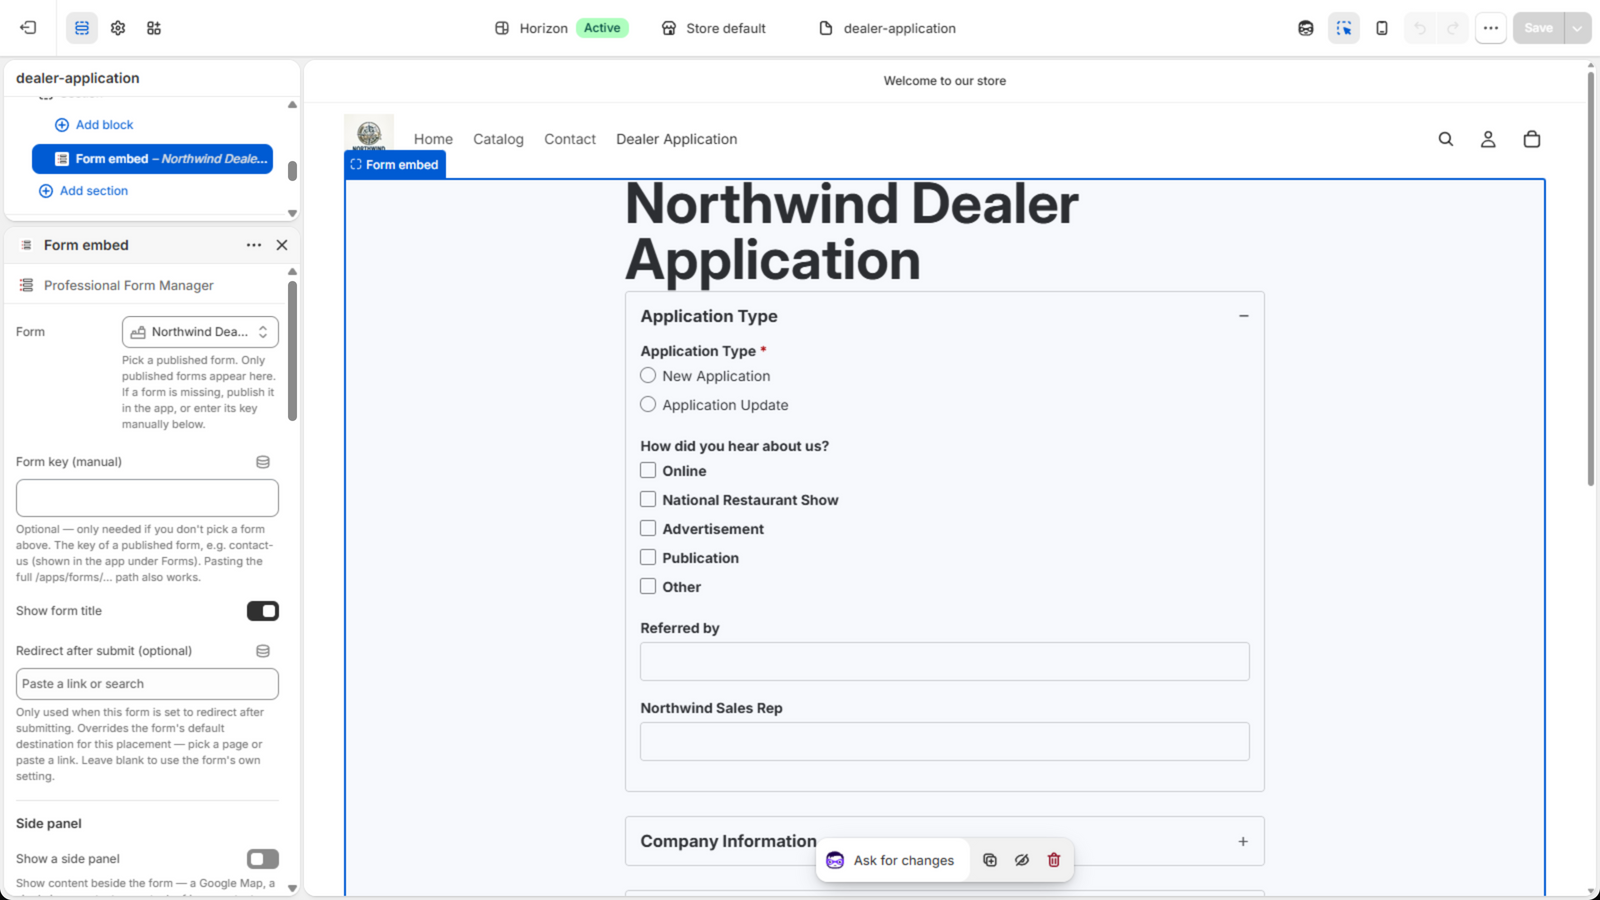Click dynamic source icon beside Form key
The height and width of the screenshot is (900, 1600).
point(263,462)
